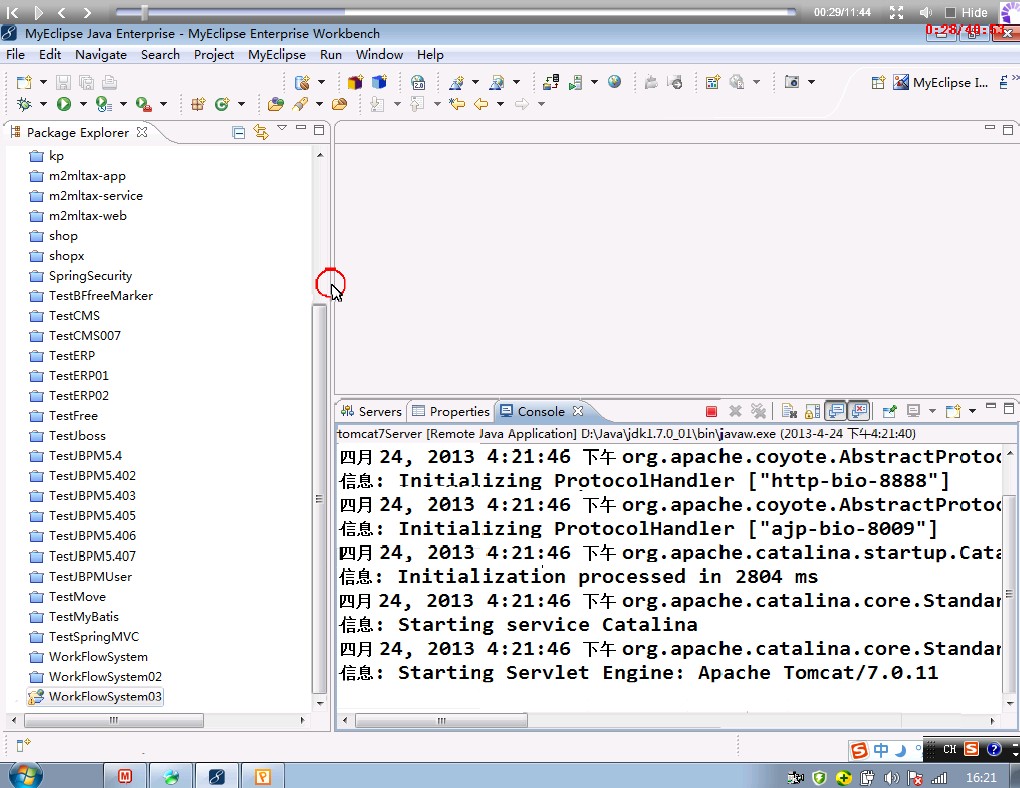Collapse all projects in Package Explorer
This screenshot has height=788, width=1020.
coord(238,131)
